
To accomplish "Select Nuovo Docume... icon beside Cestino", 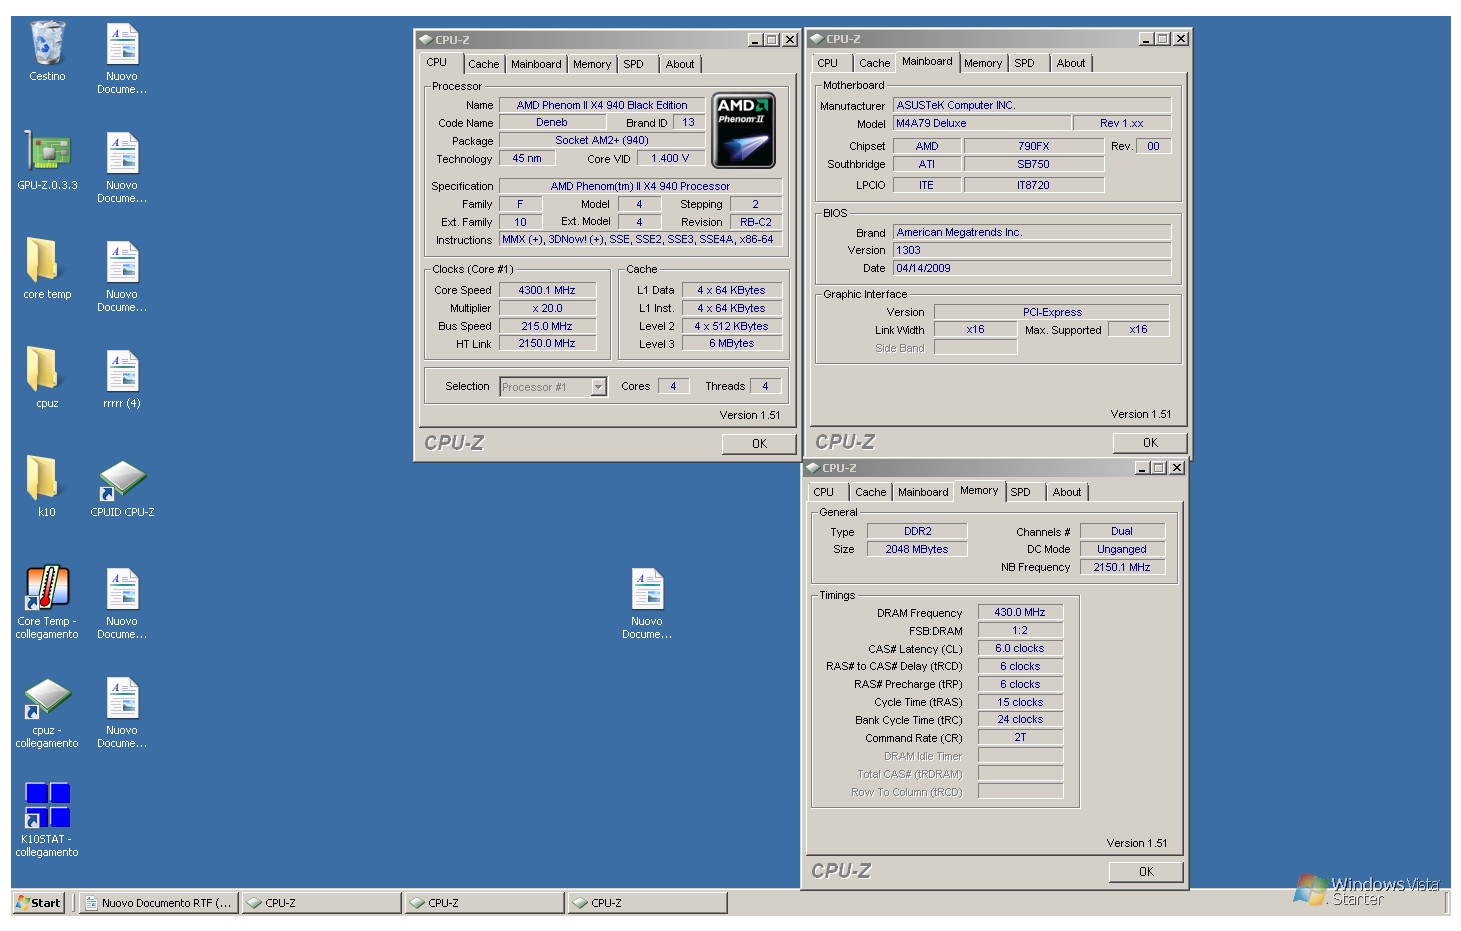I will pyautogui.click(x=122, y=44).
